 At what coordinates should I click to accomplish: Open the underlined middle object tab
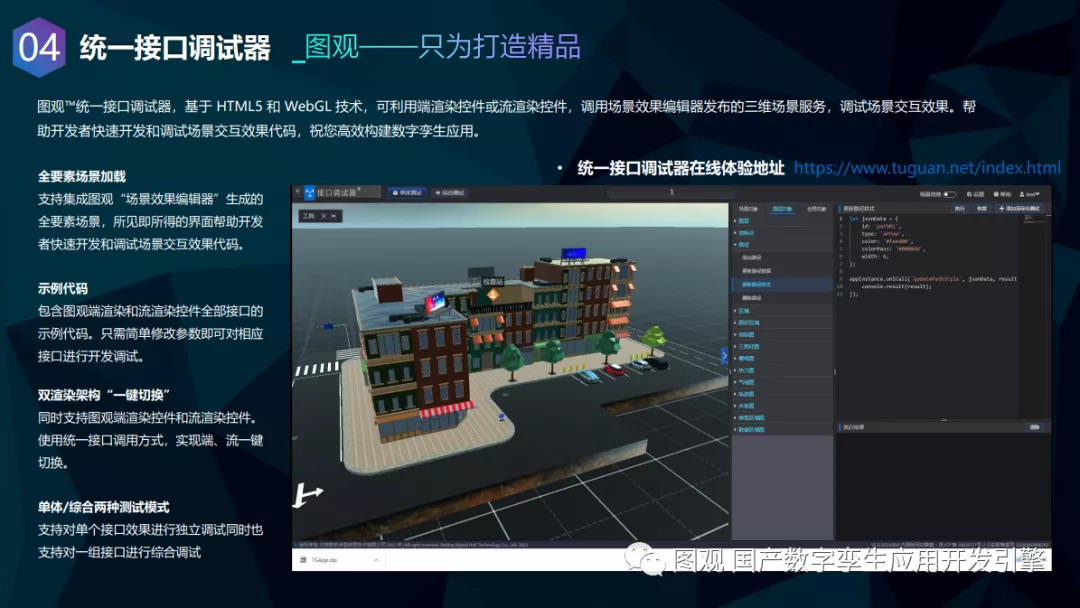click(782, 209)
